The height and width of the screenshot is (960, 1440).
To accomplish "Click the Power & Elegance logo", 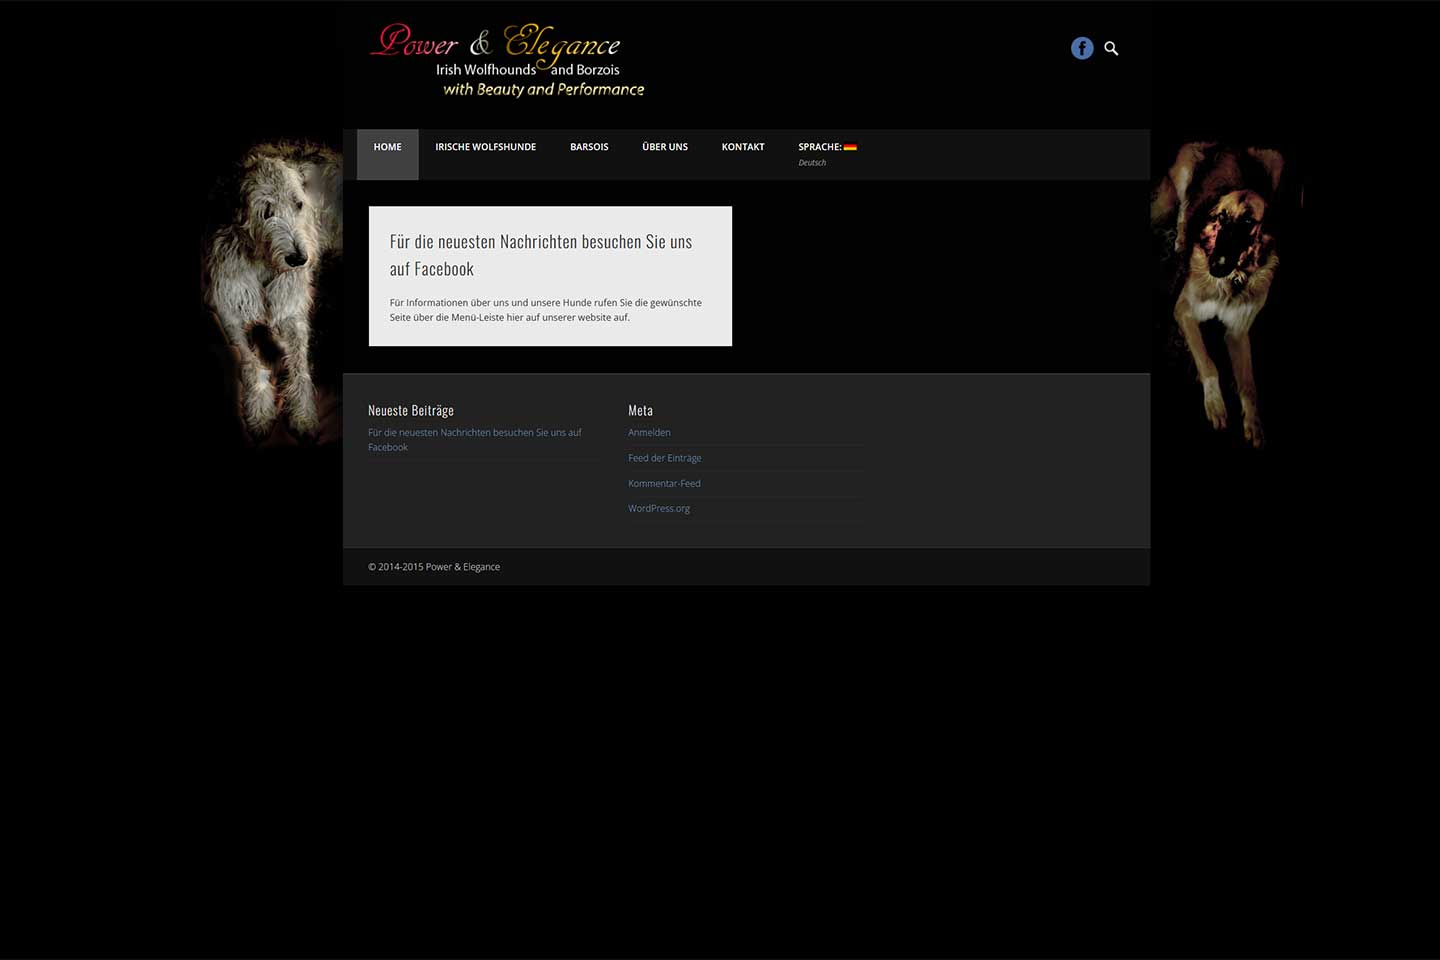I will click(507, 61).
